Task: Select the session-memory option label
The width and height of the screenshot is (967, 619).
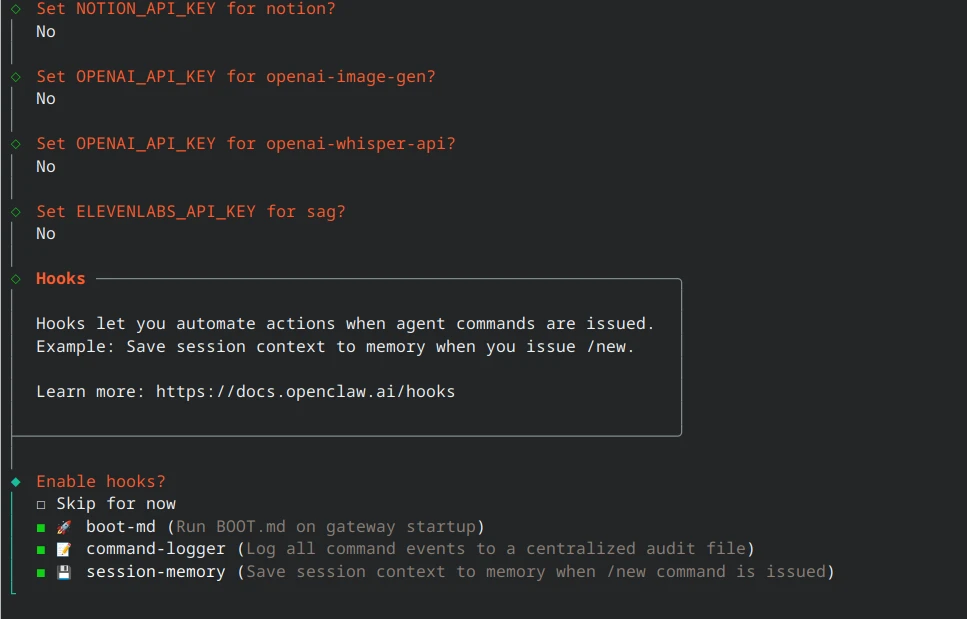Action: (156, 572)
